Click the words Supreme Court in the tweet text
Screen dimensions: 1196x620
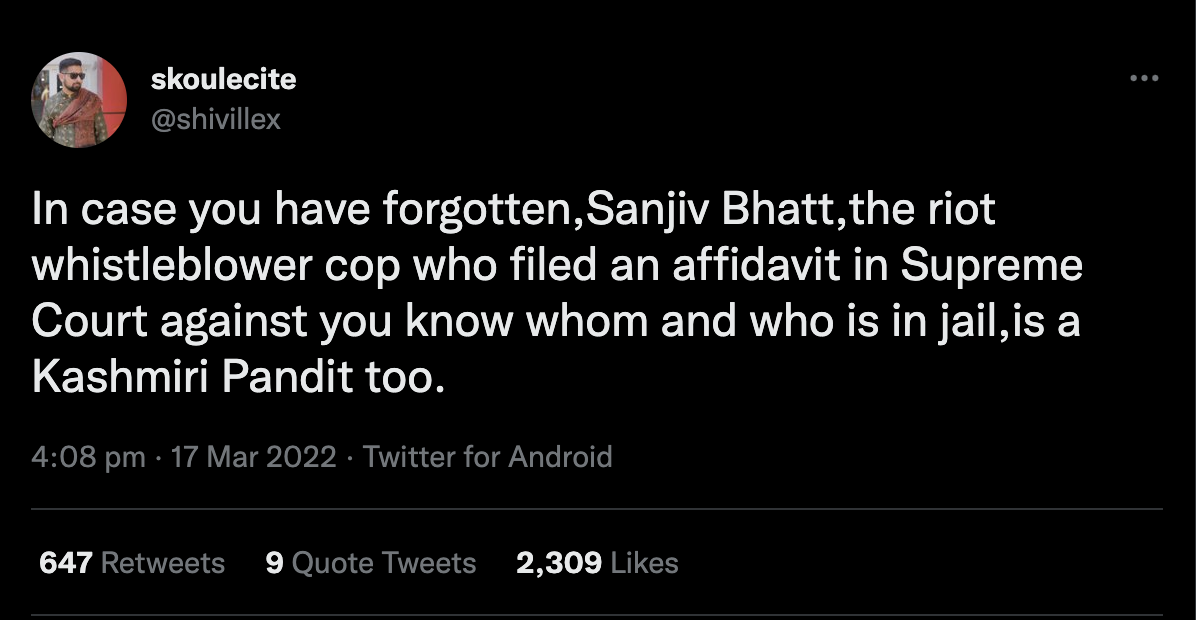pyautogui.click(x=992, y=267)
